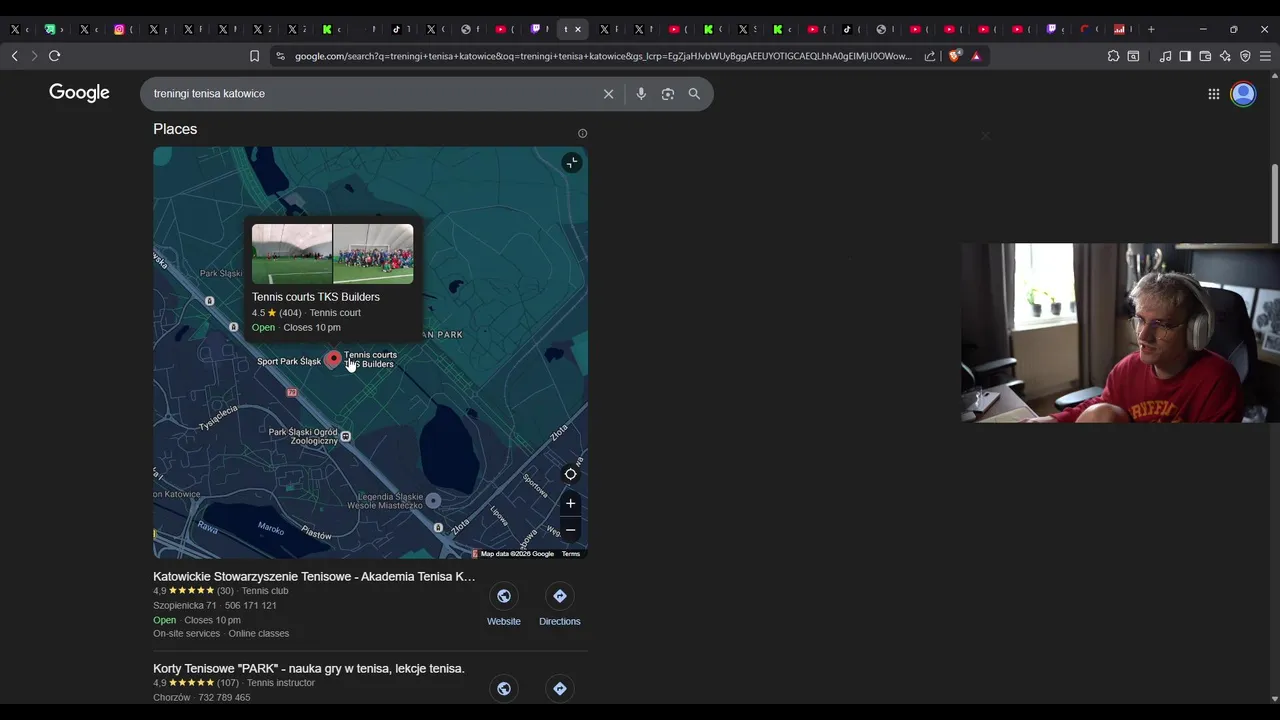Bookmark this page with the bookmark icon

pyautogui.click(x=254, y=56)
